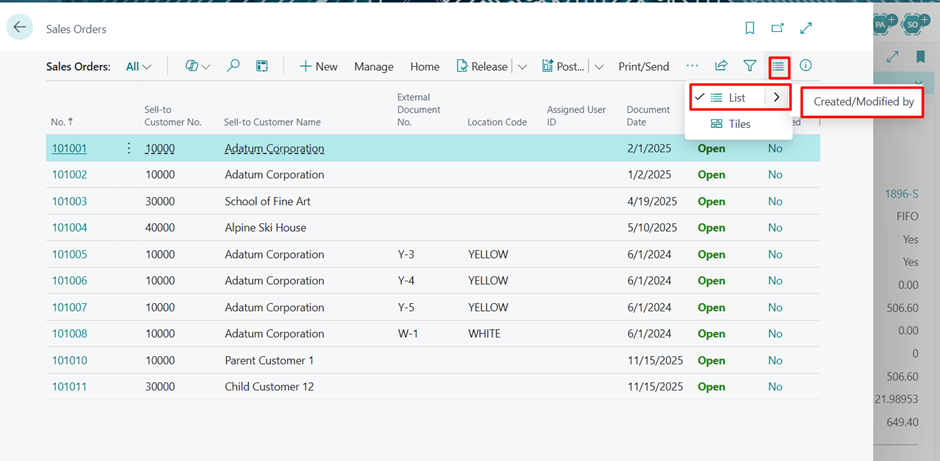Open the Copilot dropdown chevron
Screen dimensions: 940x461
coord(206,67)
